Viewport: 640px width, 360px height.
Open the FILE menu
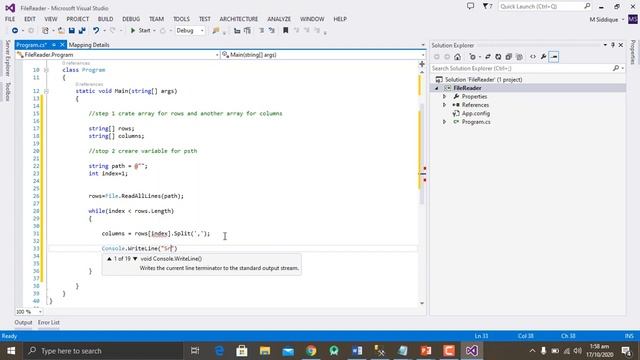coord(10,19)
